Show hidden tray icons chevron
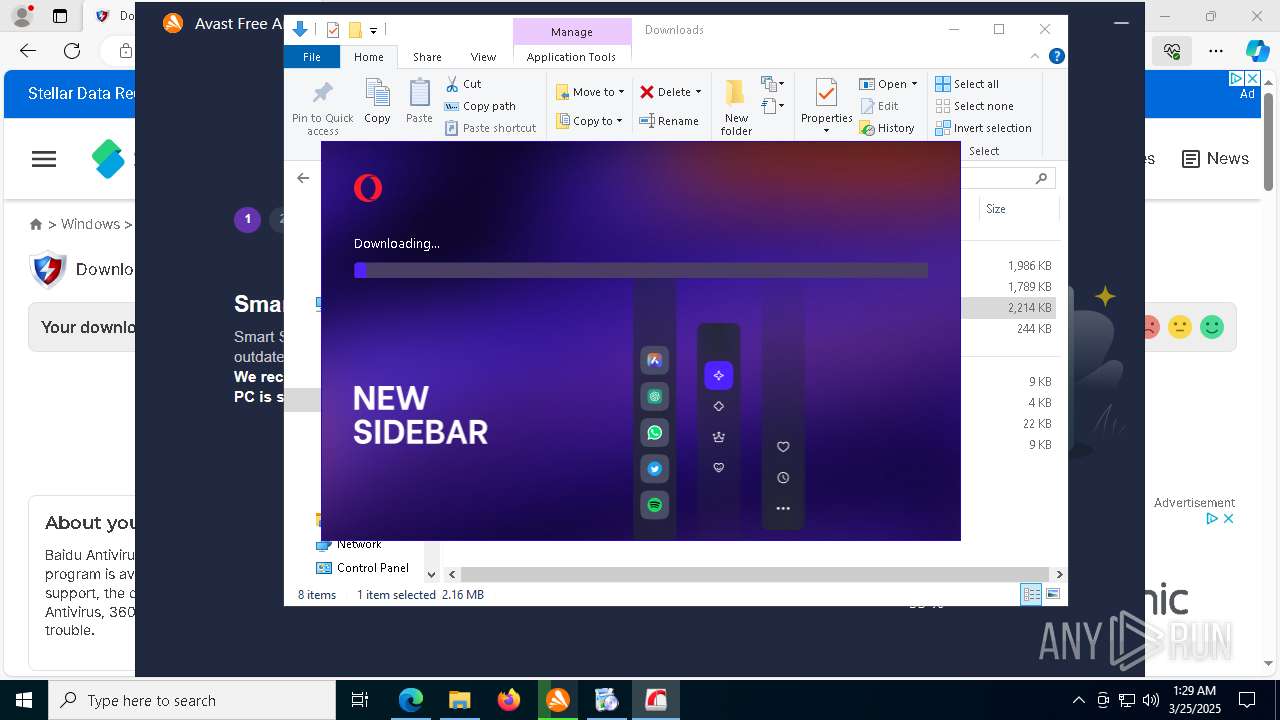Image resolution: width=1280 pixels, height=720 pixels. 1078,700
